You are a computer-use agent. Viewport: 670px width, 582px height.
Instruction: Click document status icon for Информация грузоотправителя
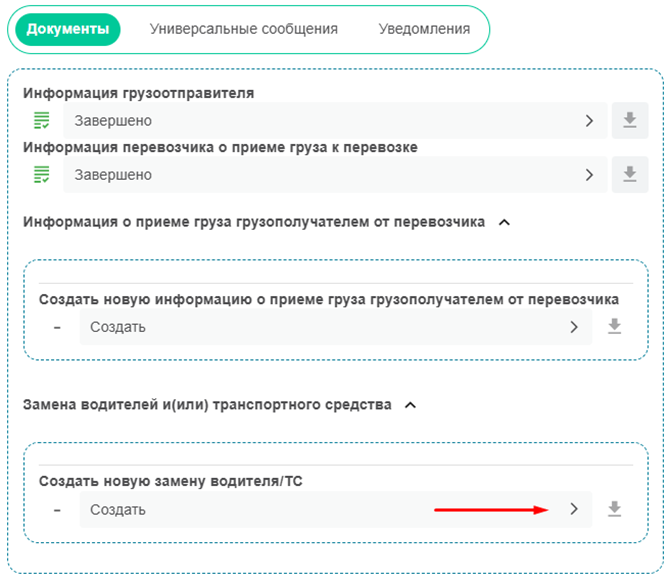[x=42, y=121]
